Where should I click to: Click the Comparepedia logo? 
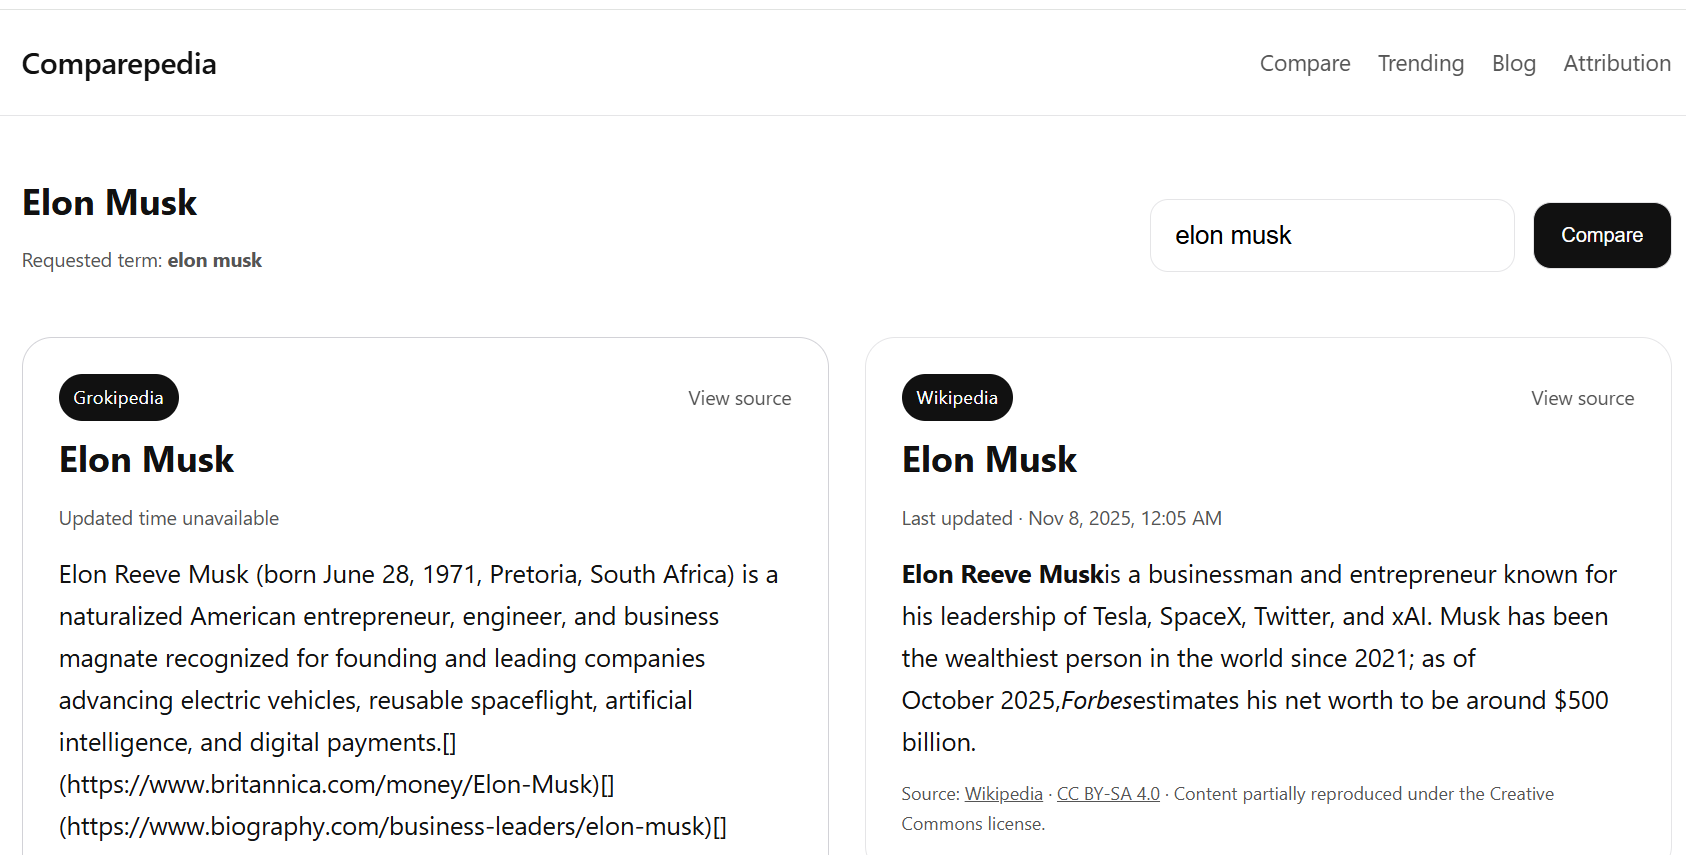[118, 63]
